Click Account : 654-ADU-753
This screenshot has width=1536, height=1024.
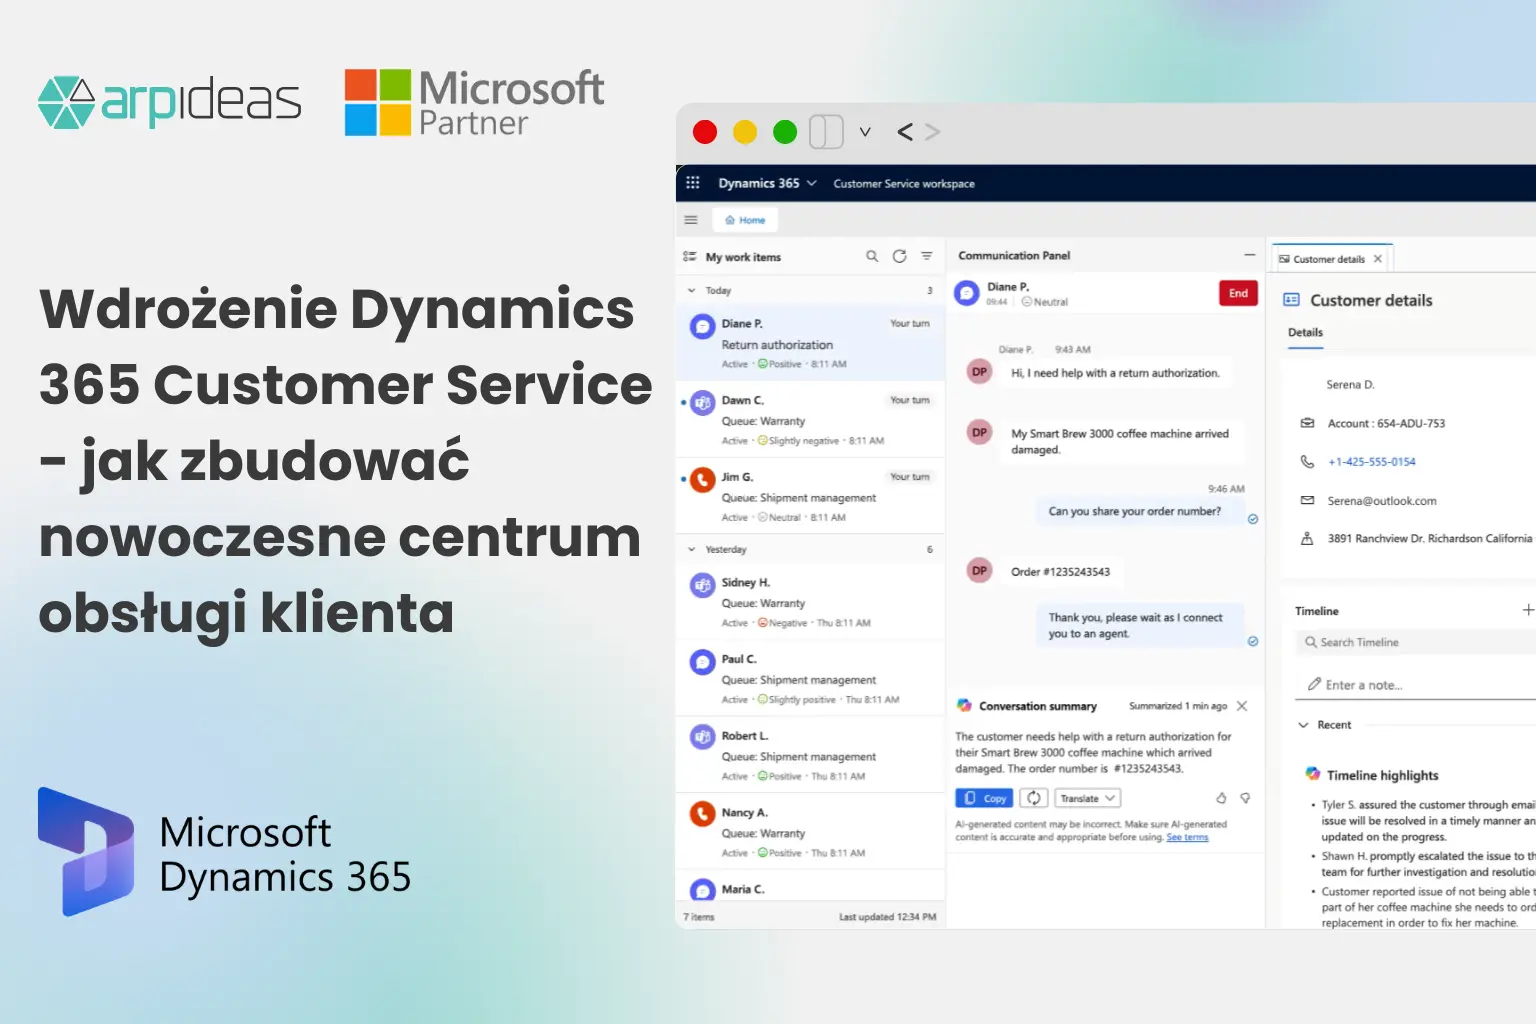1386,424
